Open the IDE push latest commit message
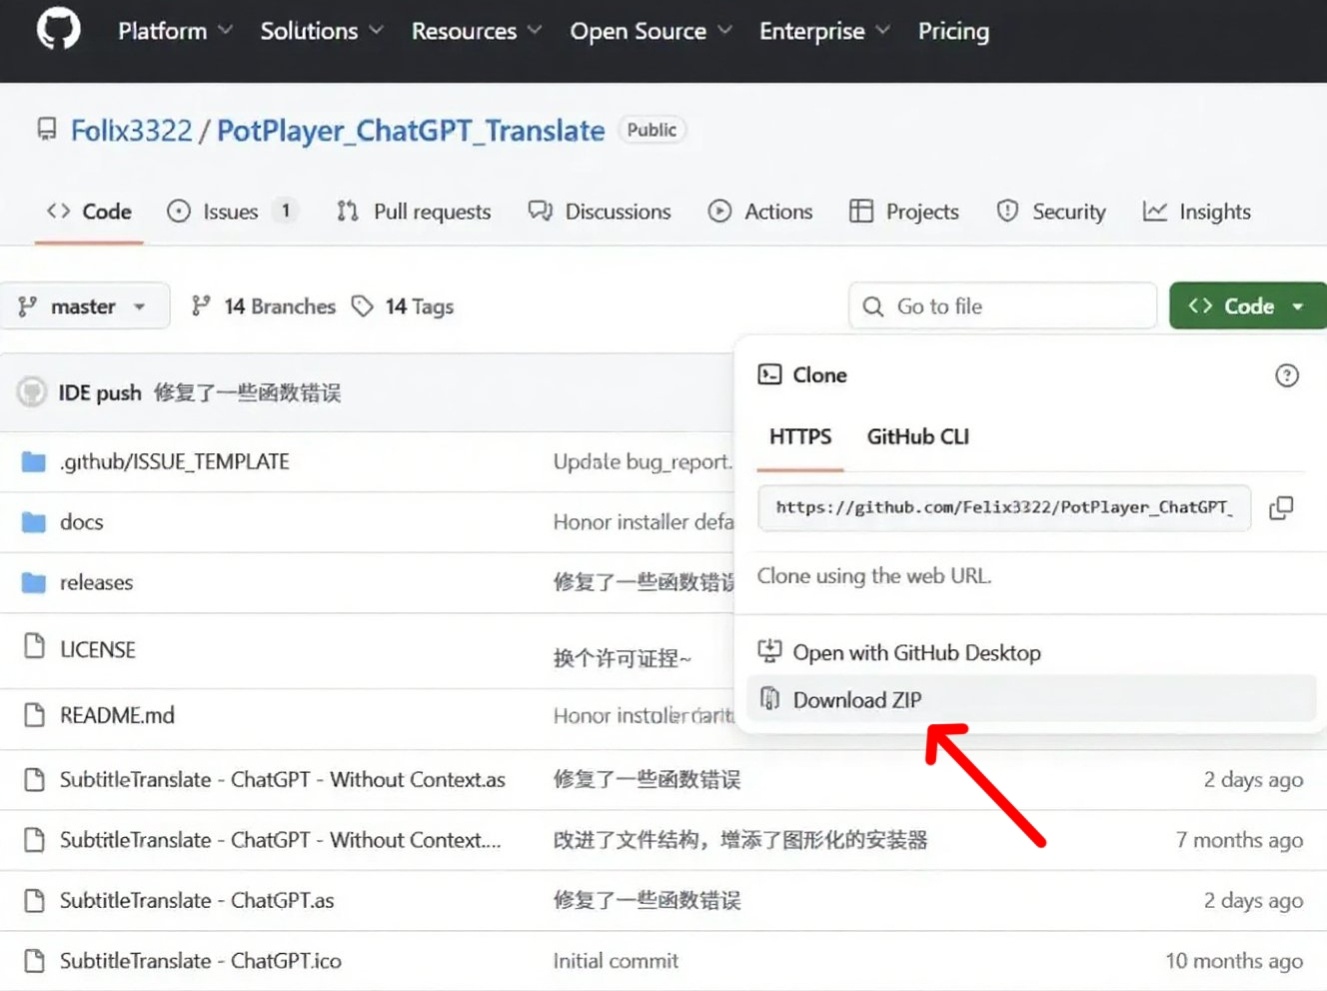The image size is (1327, 991). pos(247,392)
